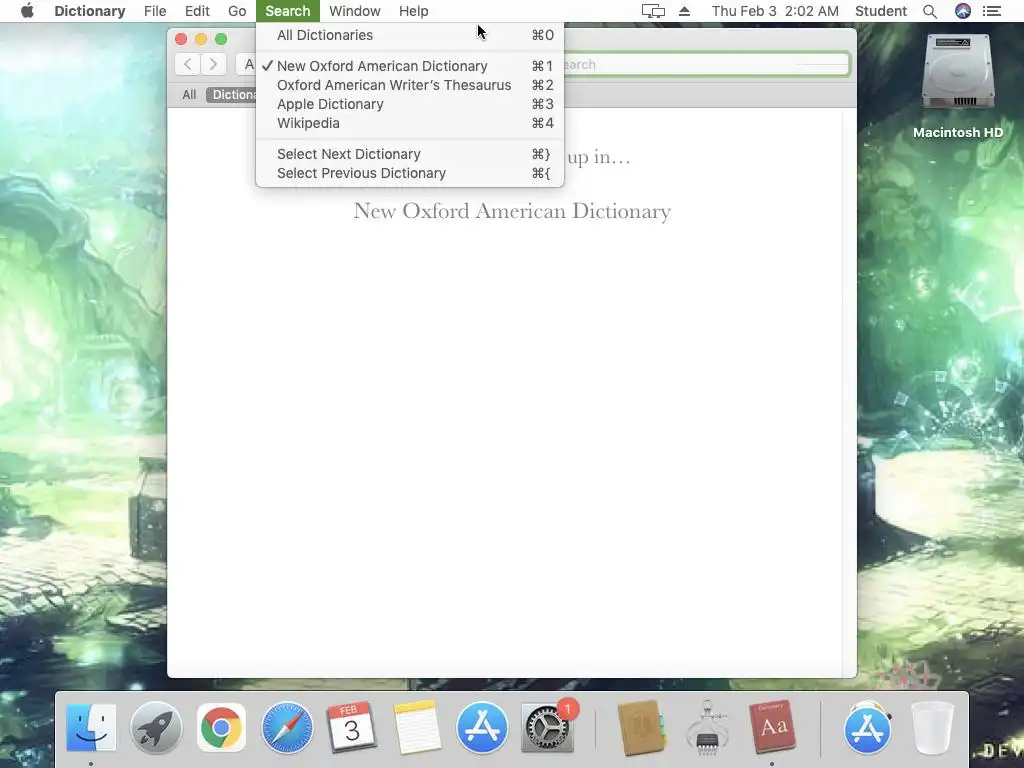Open the File menu
Viewport: 1024px width, 768px height.
coord(155,11)
